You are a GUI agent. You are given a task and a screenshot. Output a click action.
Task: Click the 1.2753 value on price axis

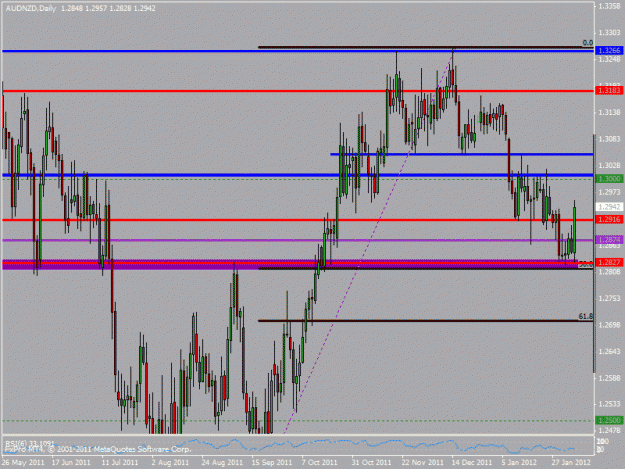tap(610, 298)
